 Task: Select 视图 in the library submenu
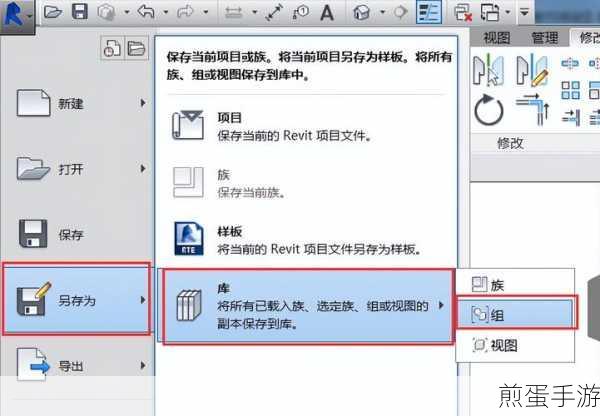coord(515,345)
